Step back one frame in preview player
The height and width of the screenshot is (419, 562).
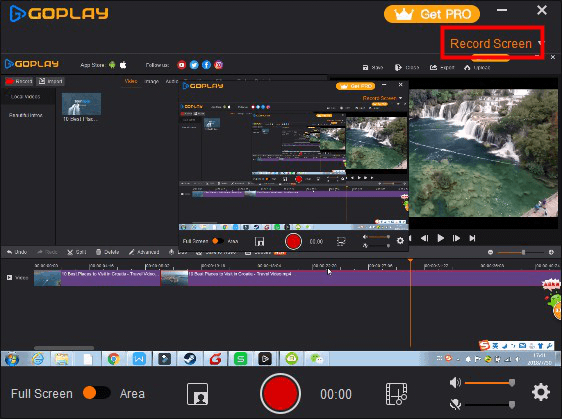pyautogui.click(x=425, y=238)
